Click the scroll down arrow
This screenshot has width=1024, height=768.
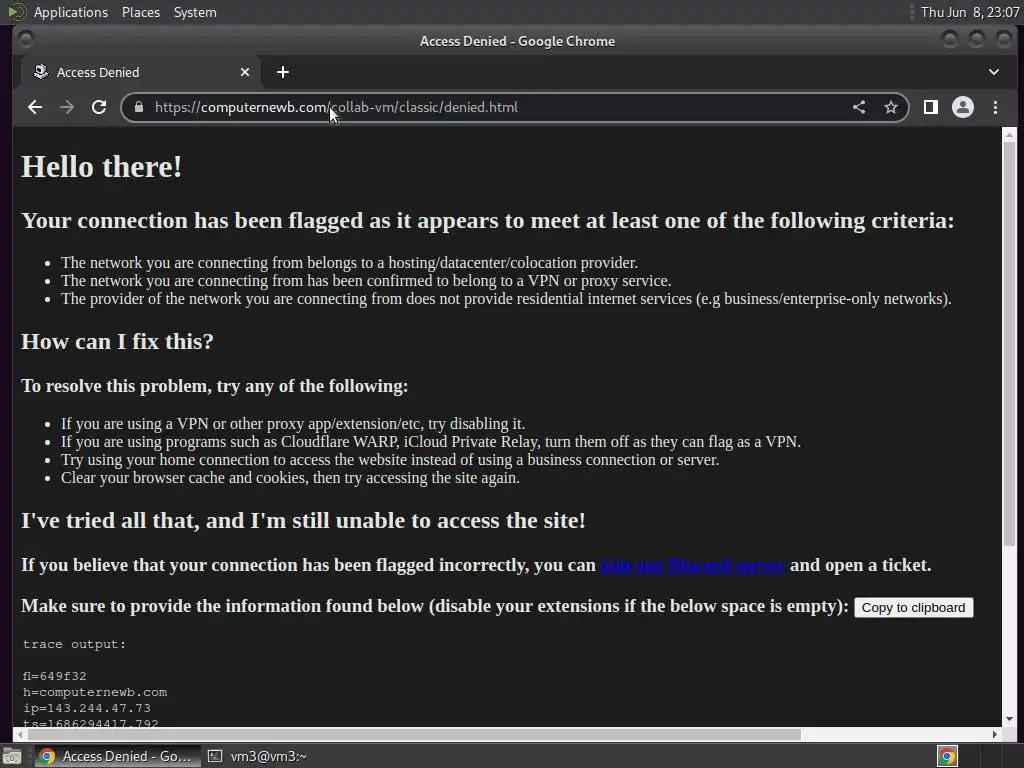coord(1010,719)
